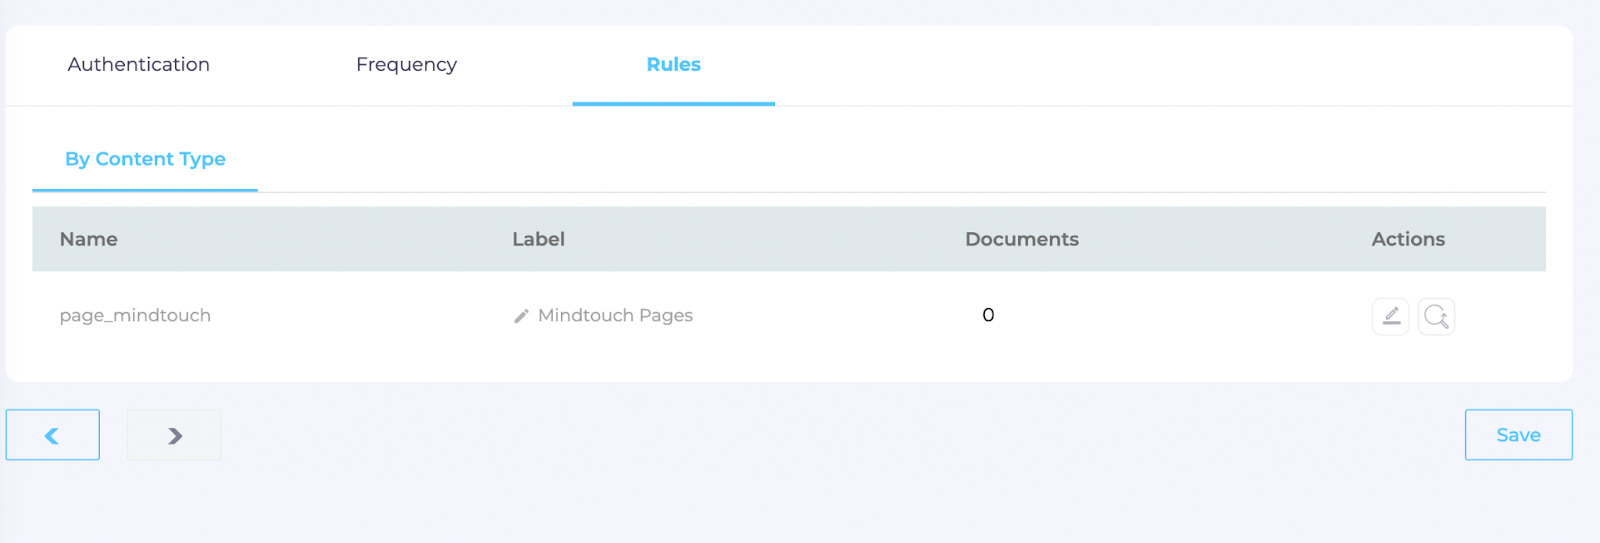Screen dimensions: 1600x543
Task: Click the Actions column header
Action: (1407, 239)
